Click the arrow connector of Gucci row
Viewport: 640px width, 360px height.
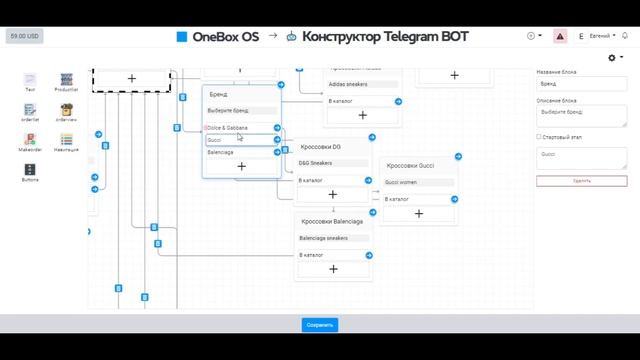click(x=277, y=140)
